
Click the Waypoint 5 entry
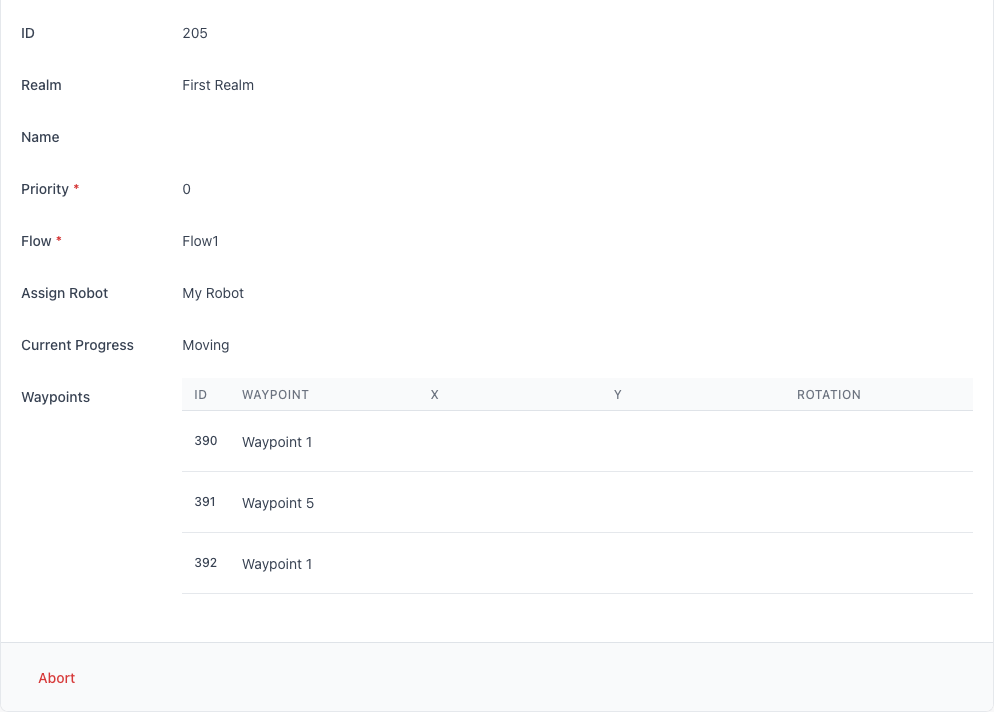point(277,502)
